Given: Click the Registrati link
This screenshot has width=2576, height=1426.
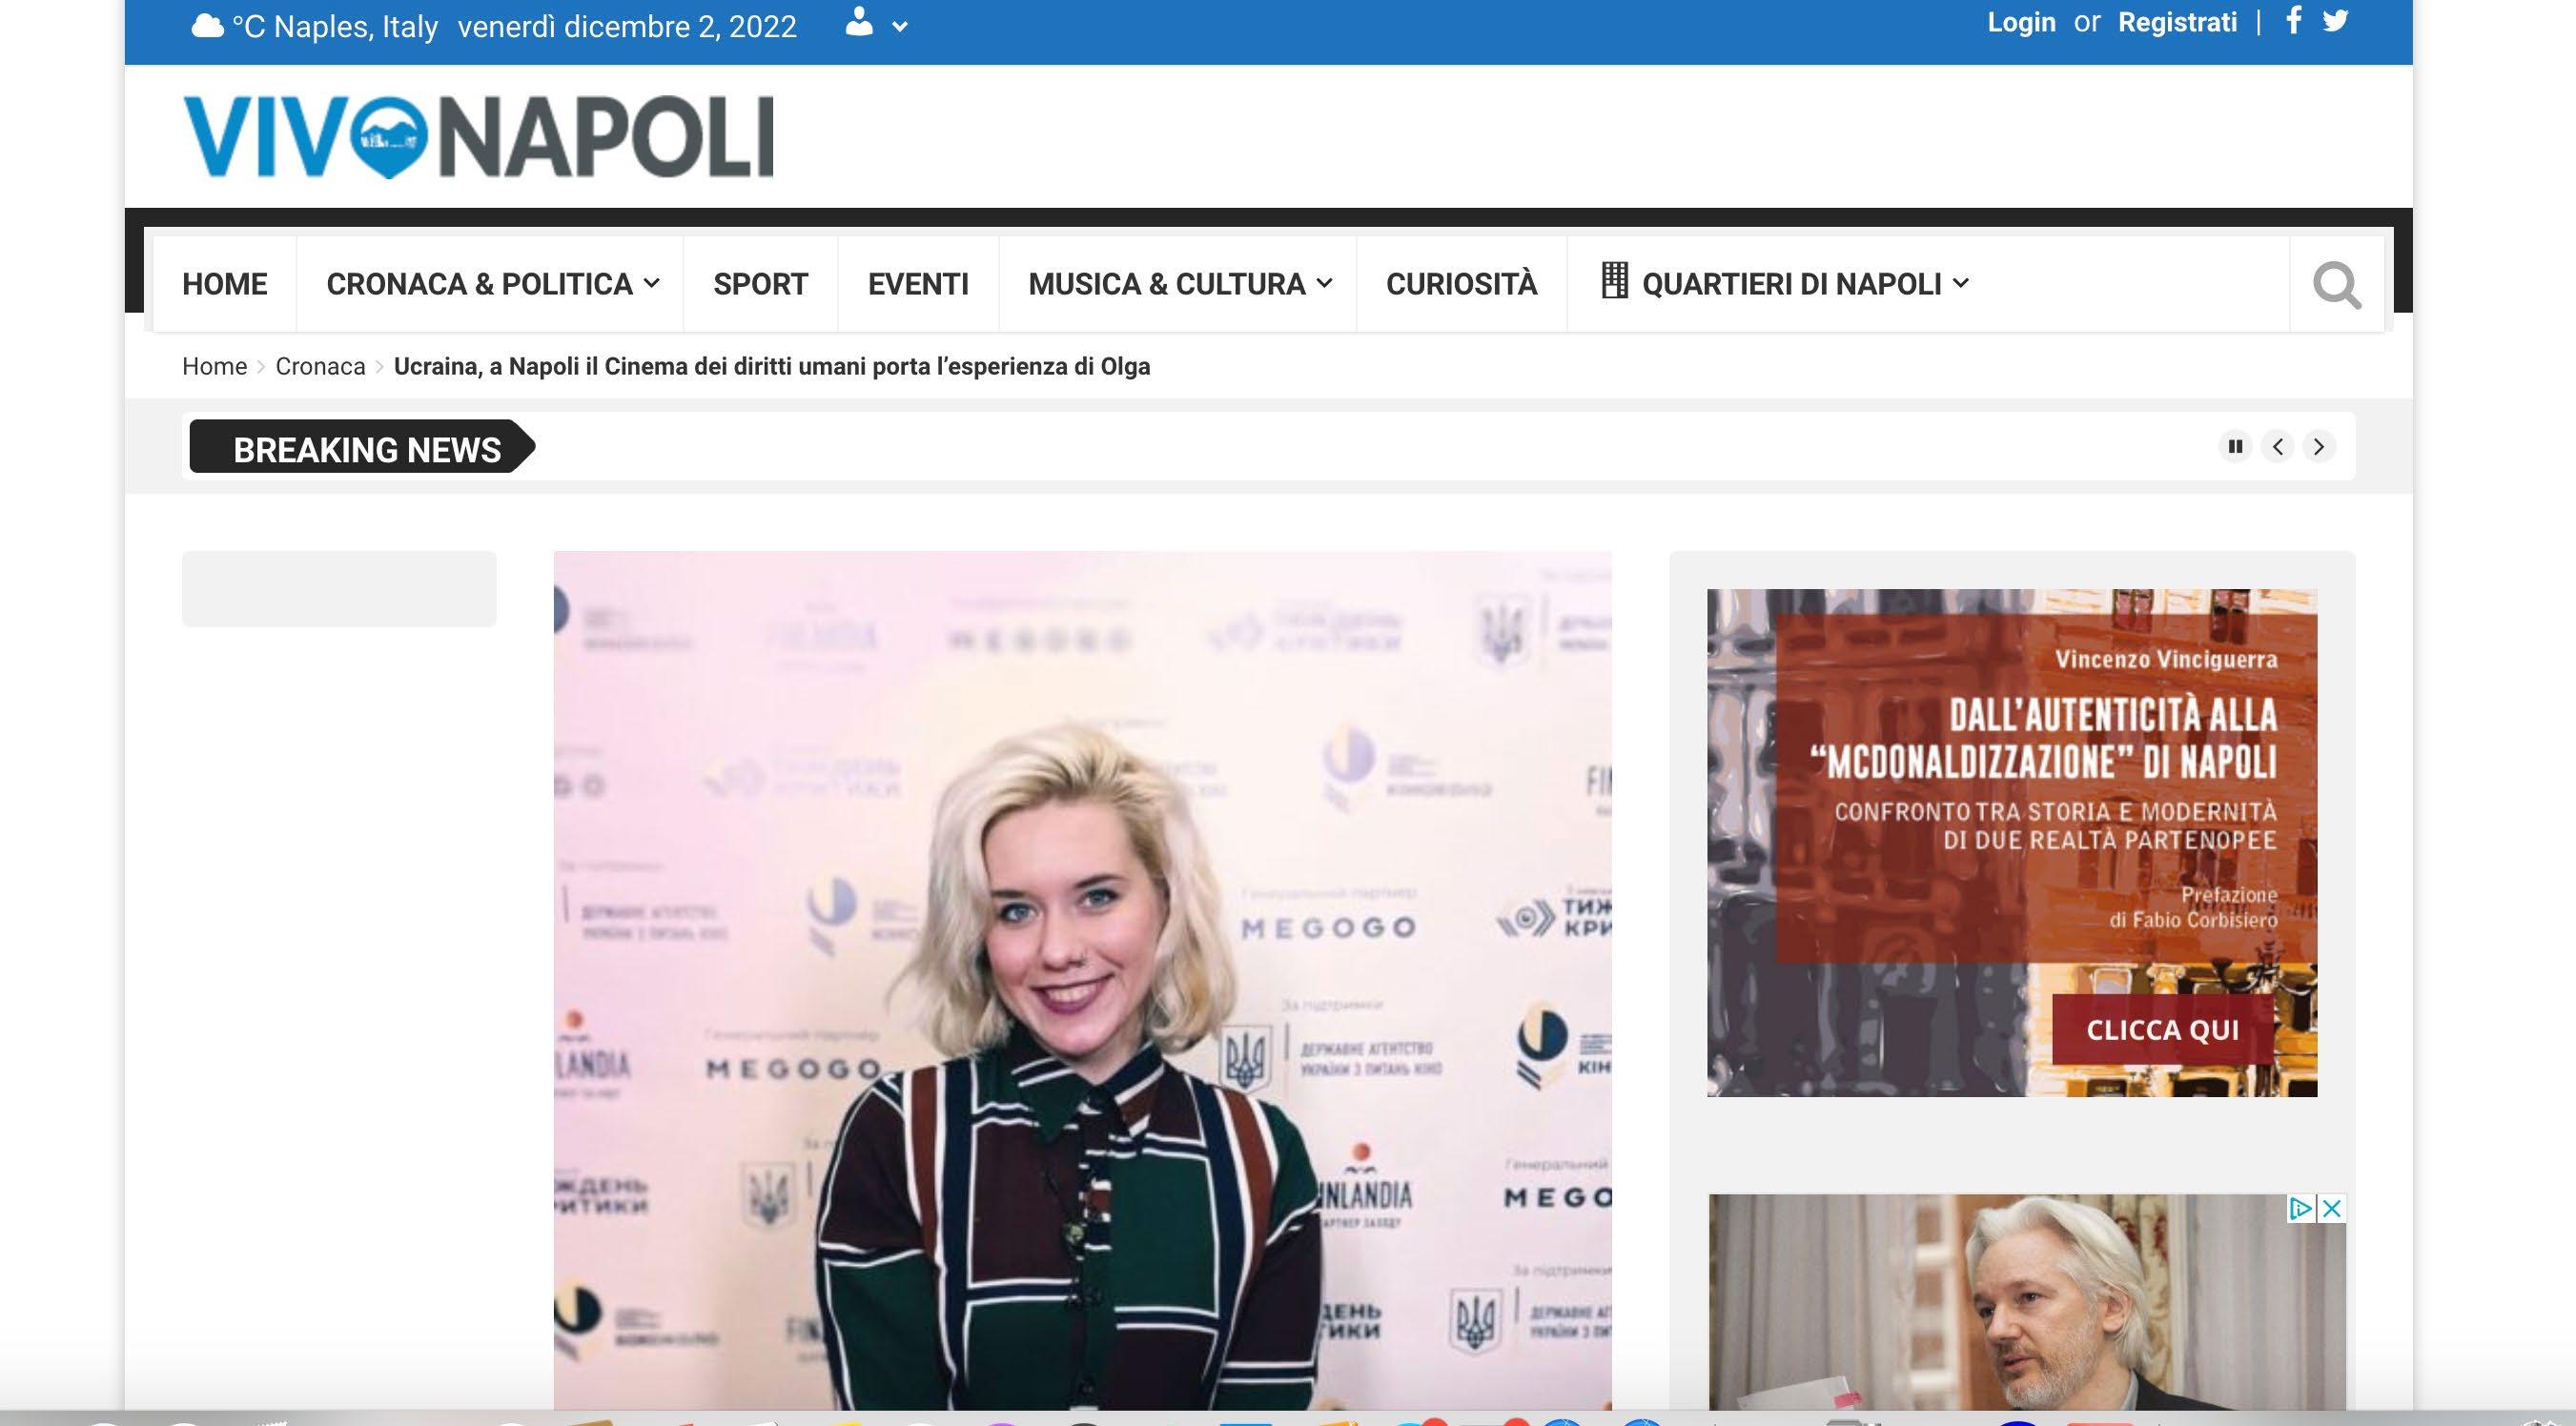Looking at the screenshot, I should (x=2177, y=22).
